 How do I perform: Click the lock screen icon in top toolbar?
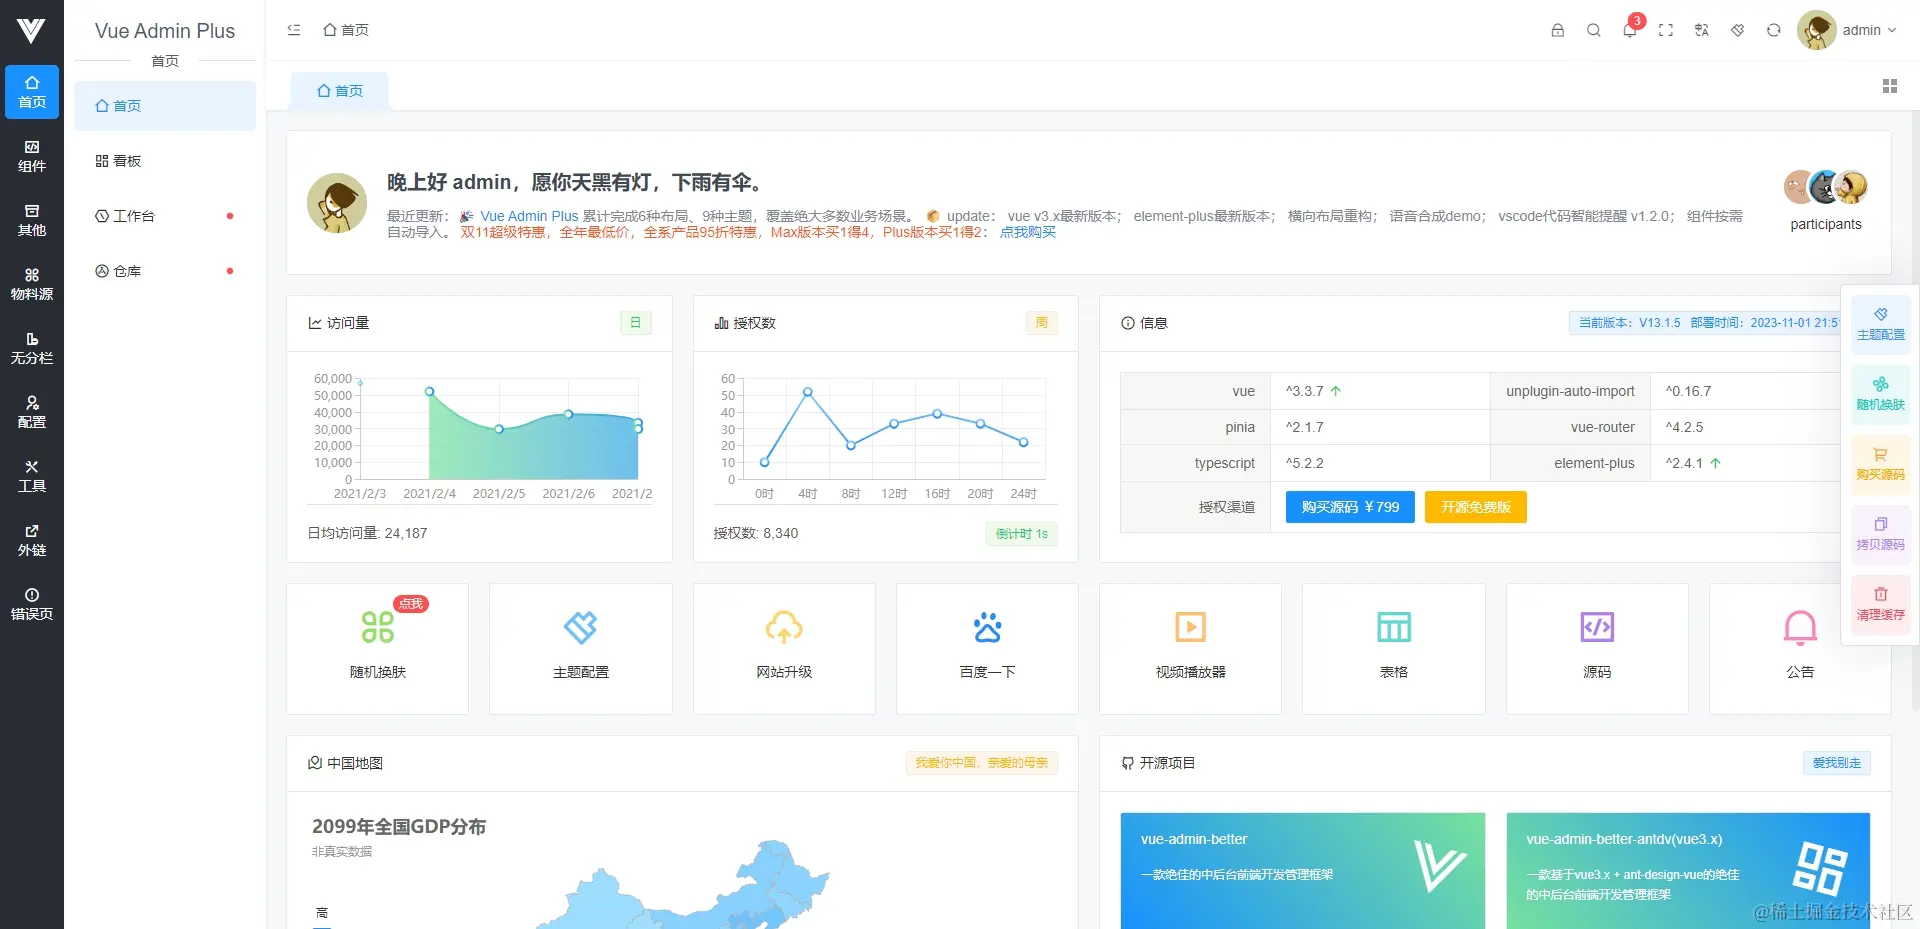[x=1557, y=30]
